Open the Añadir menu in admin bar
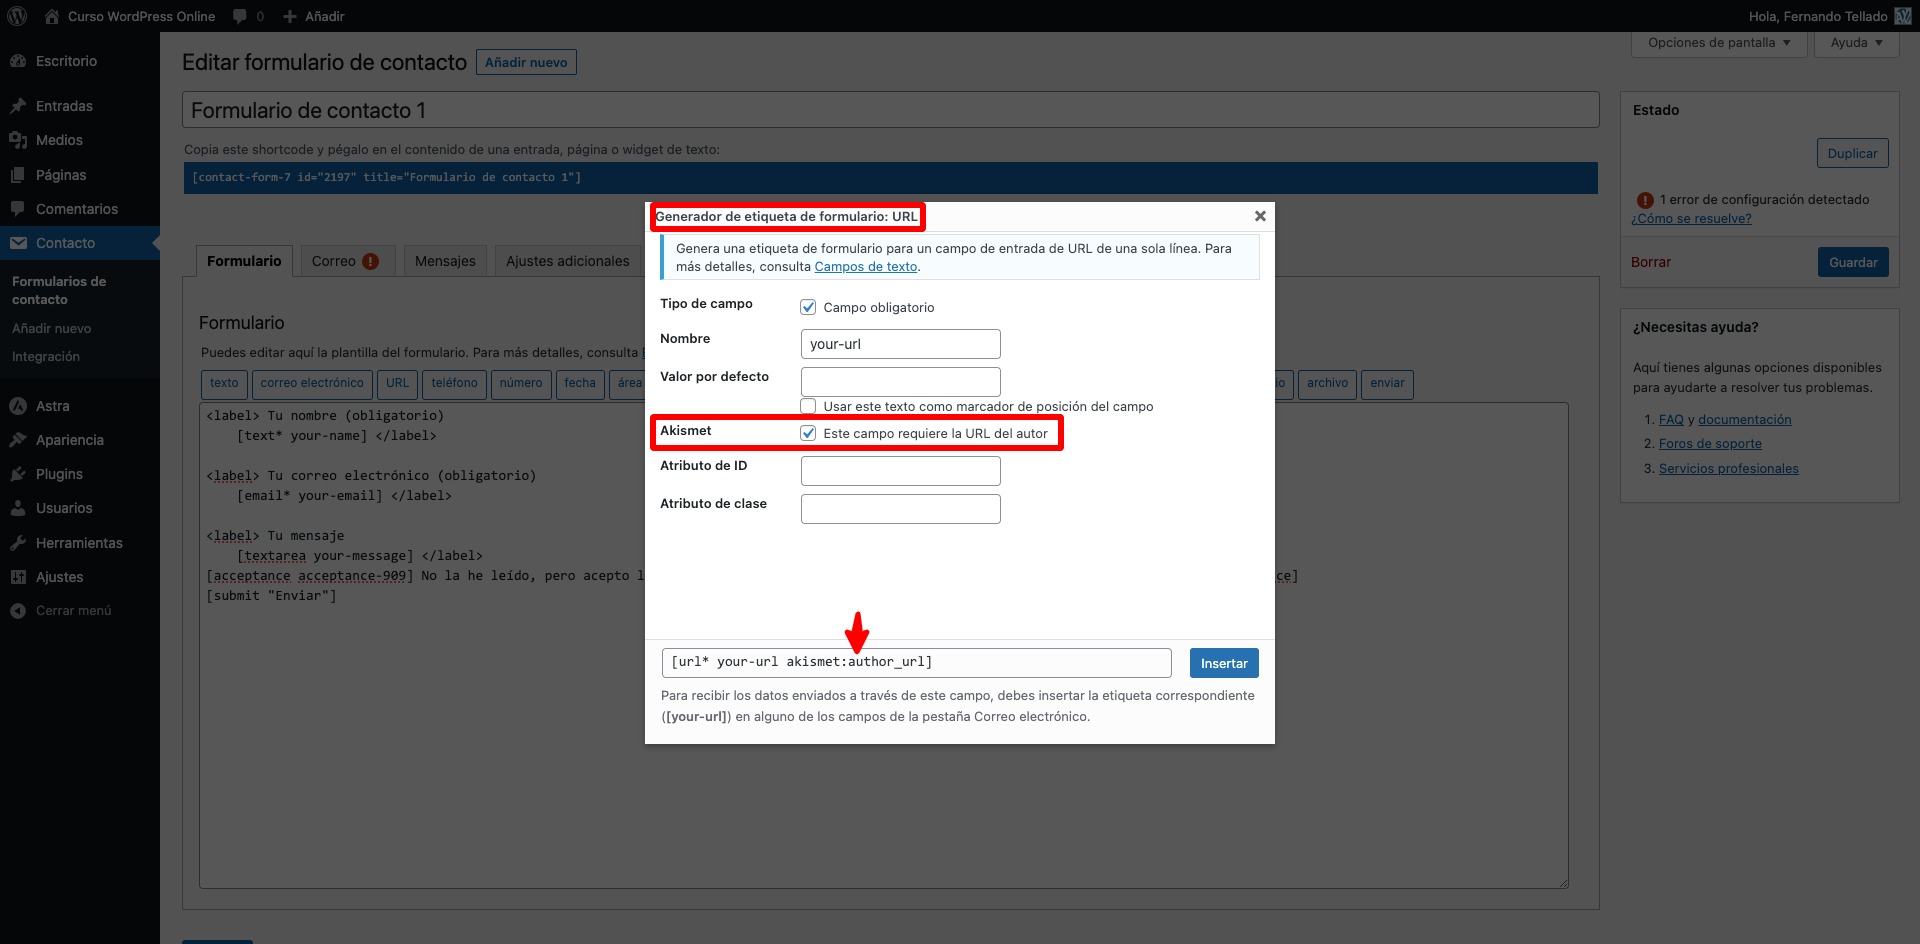The width and height of the screenshot is (1920, 944). [314, 16]
